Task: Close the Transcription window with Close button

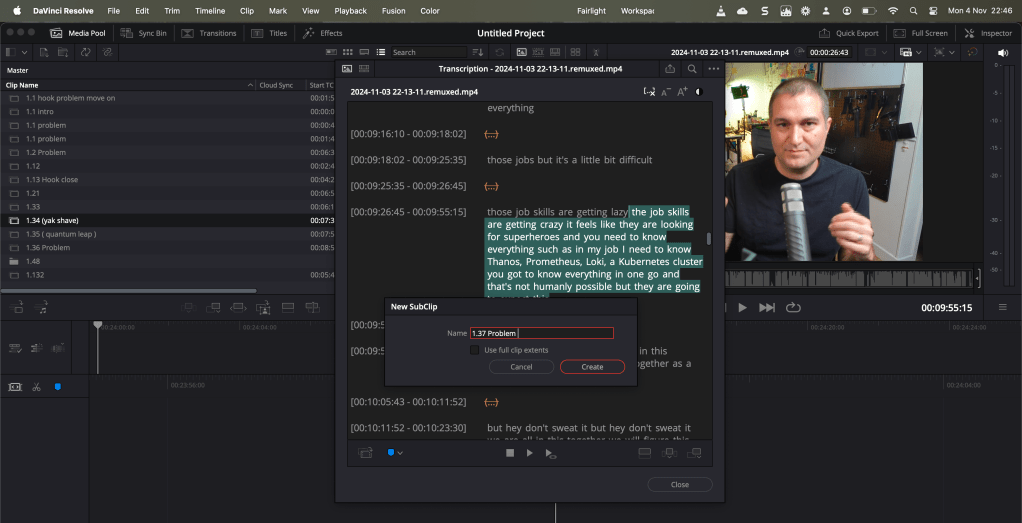Action: pos(680,485)
